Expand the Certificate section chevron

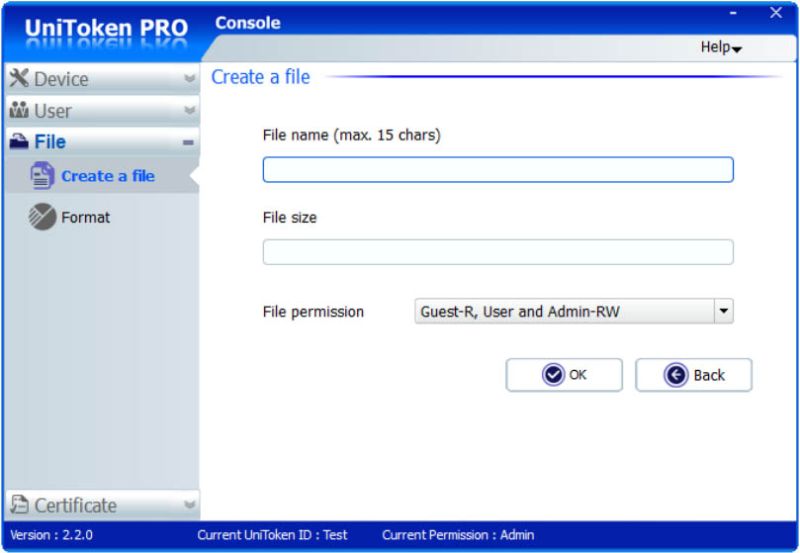pos(189,505)
